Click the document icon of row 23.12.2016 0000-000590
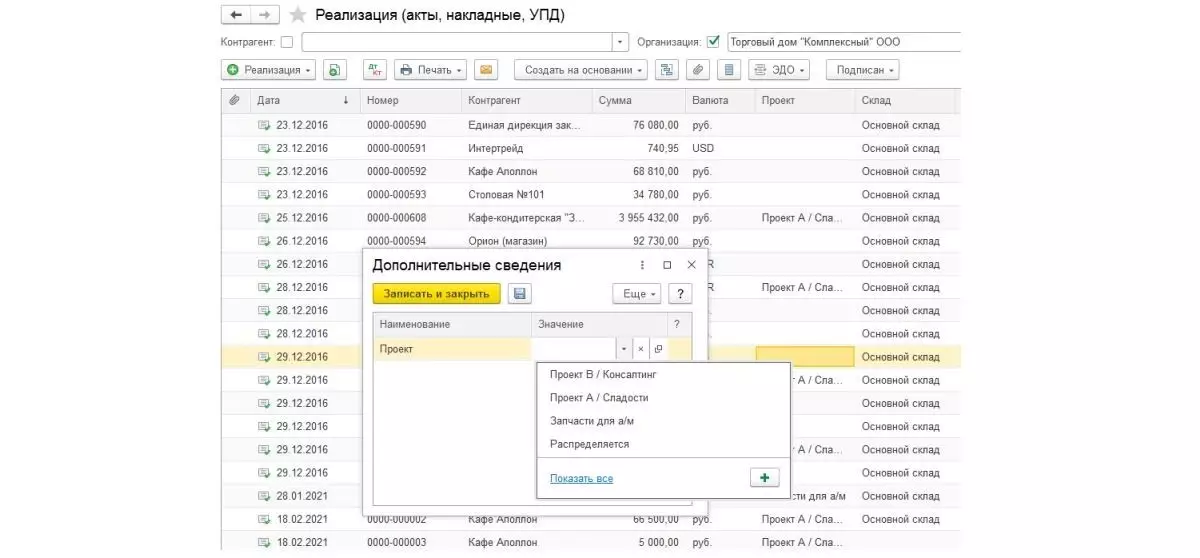 (264, 125)
